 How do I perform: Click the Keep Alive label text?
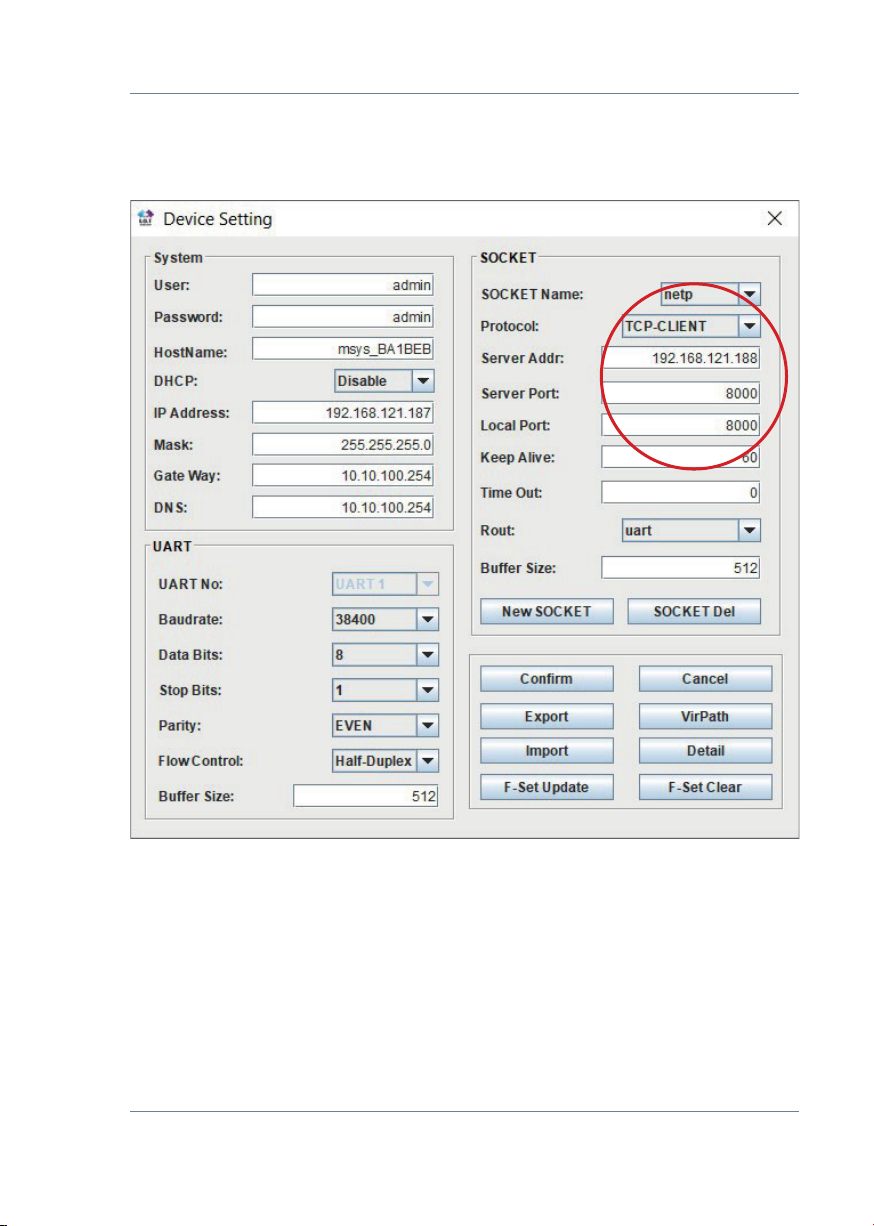(x=518, y=458)
